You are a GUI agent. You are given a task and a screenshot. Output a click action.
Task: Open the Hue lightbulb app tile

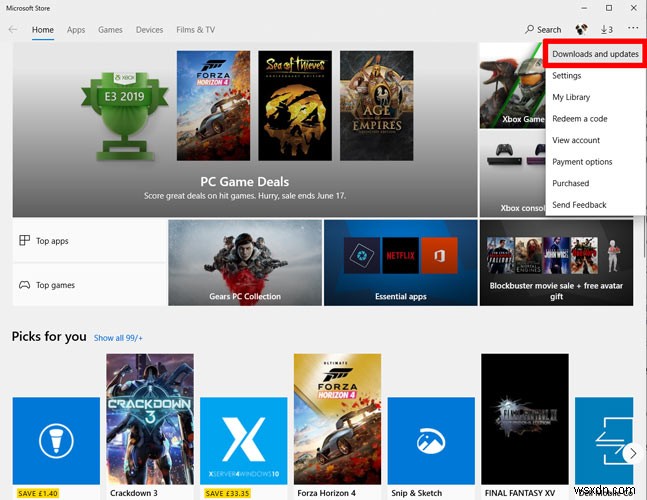[x=56, y=441]
